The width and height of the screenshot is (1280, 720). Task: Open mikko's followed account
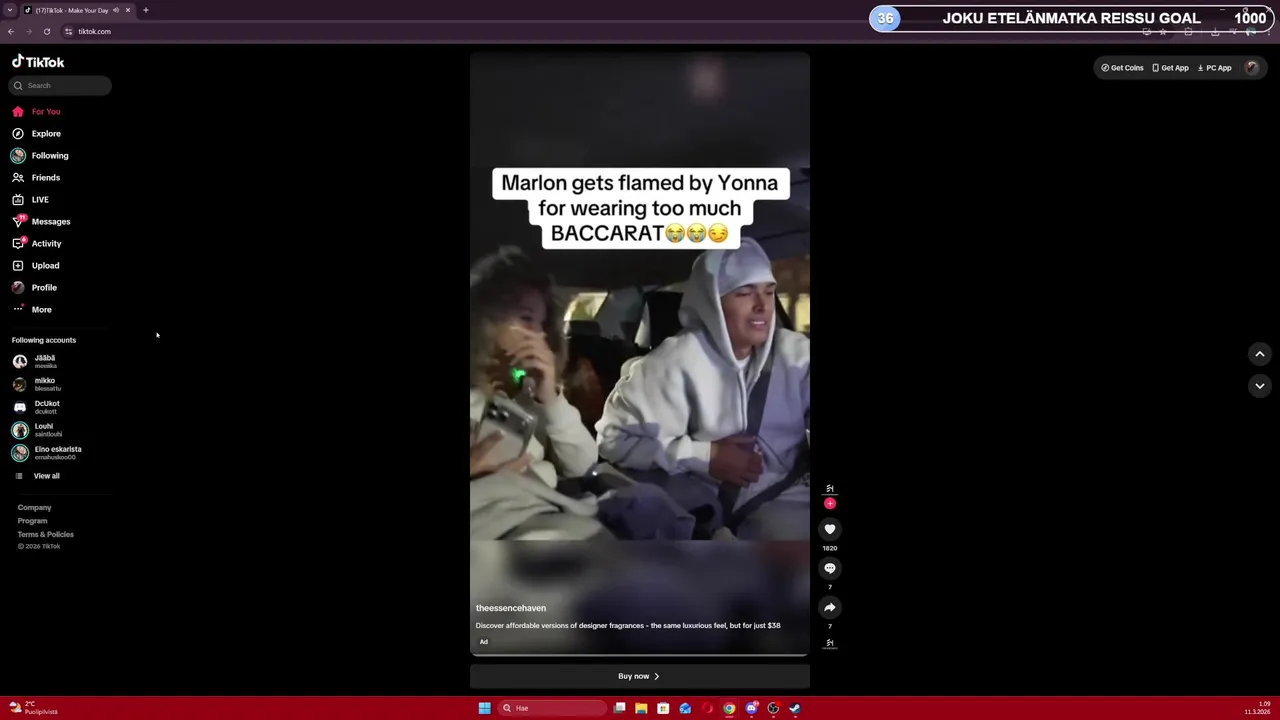point(37,384)
